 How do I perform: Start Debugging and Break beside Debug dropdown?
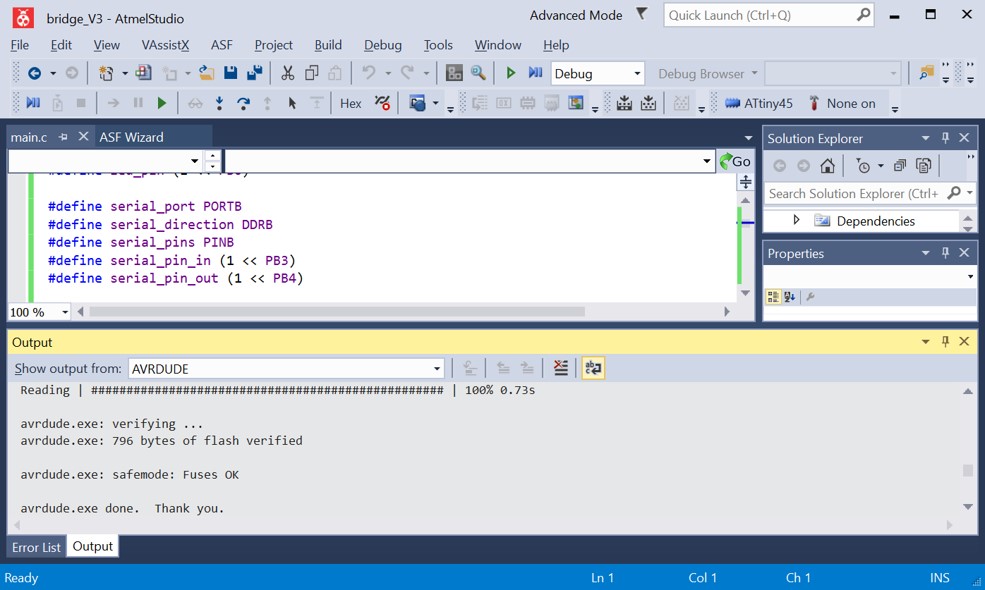coord(535,73)
